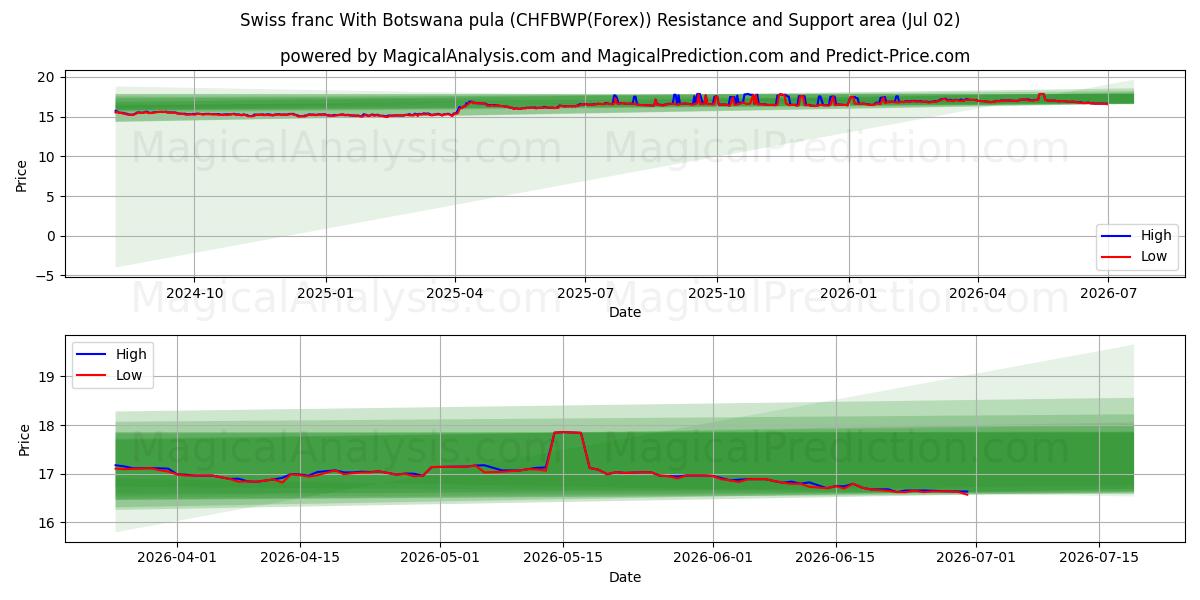Click the 'Date' label under the bottom chart

pyautogui.click(x=625, y=578)
